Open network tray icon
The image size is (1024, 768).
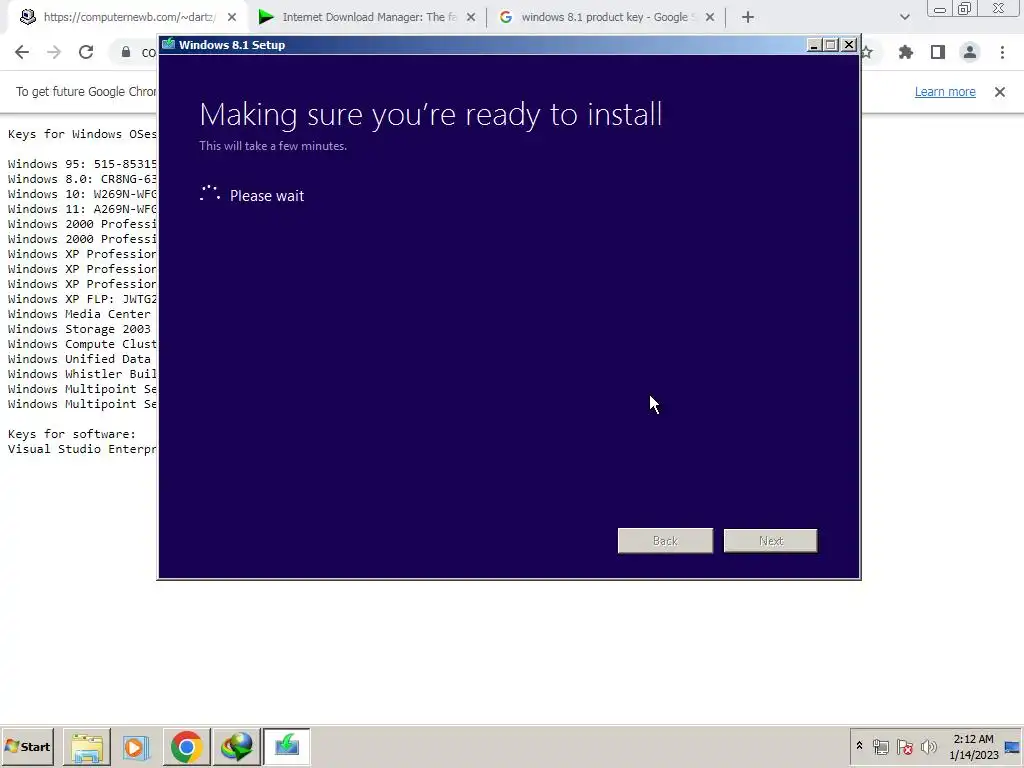881,746
